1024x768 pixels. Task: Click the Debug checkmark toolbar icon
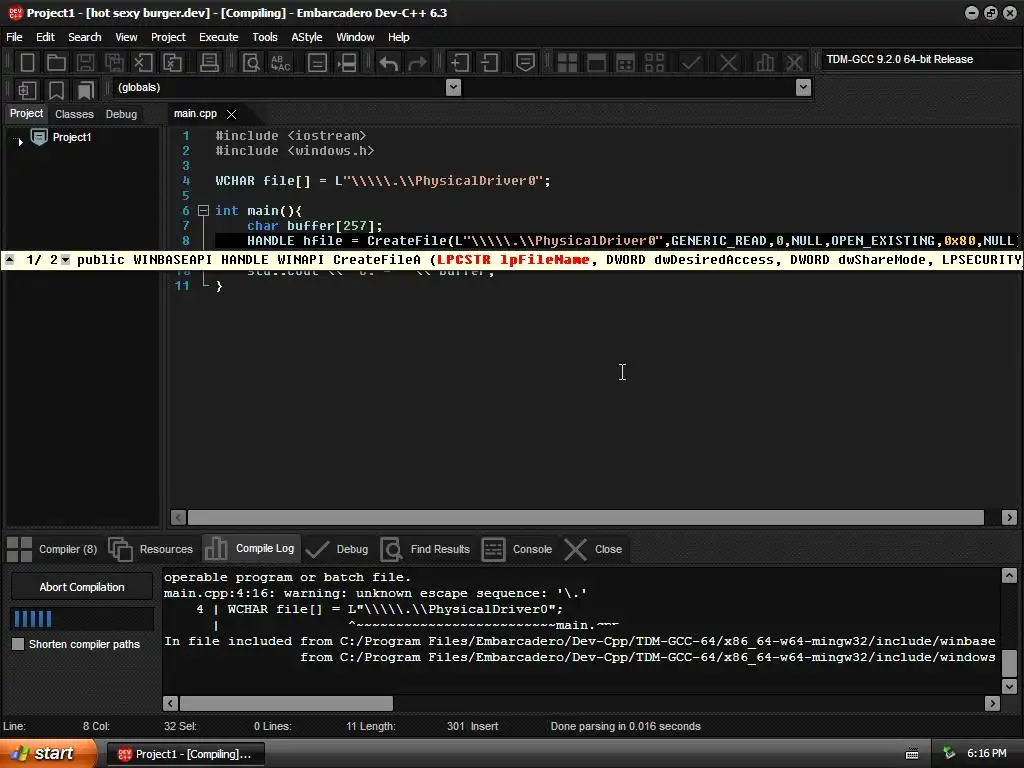click(x=691, y=63)
